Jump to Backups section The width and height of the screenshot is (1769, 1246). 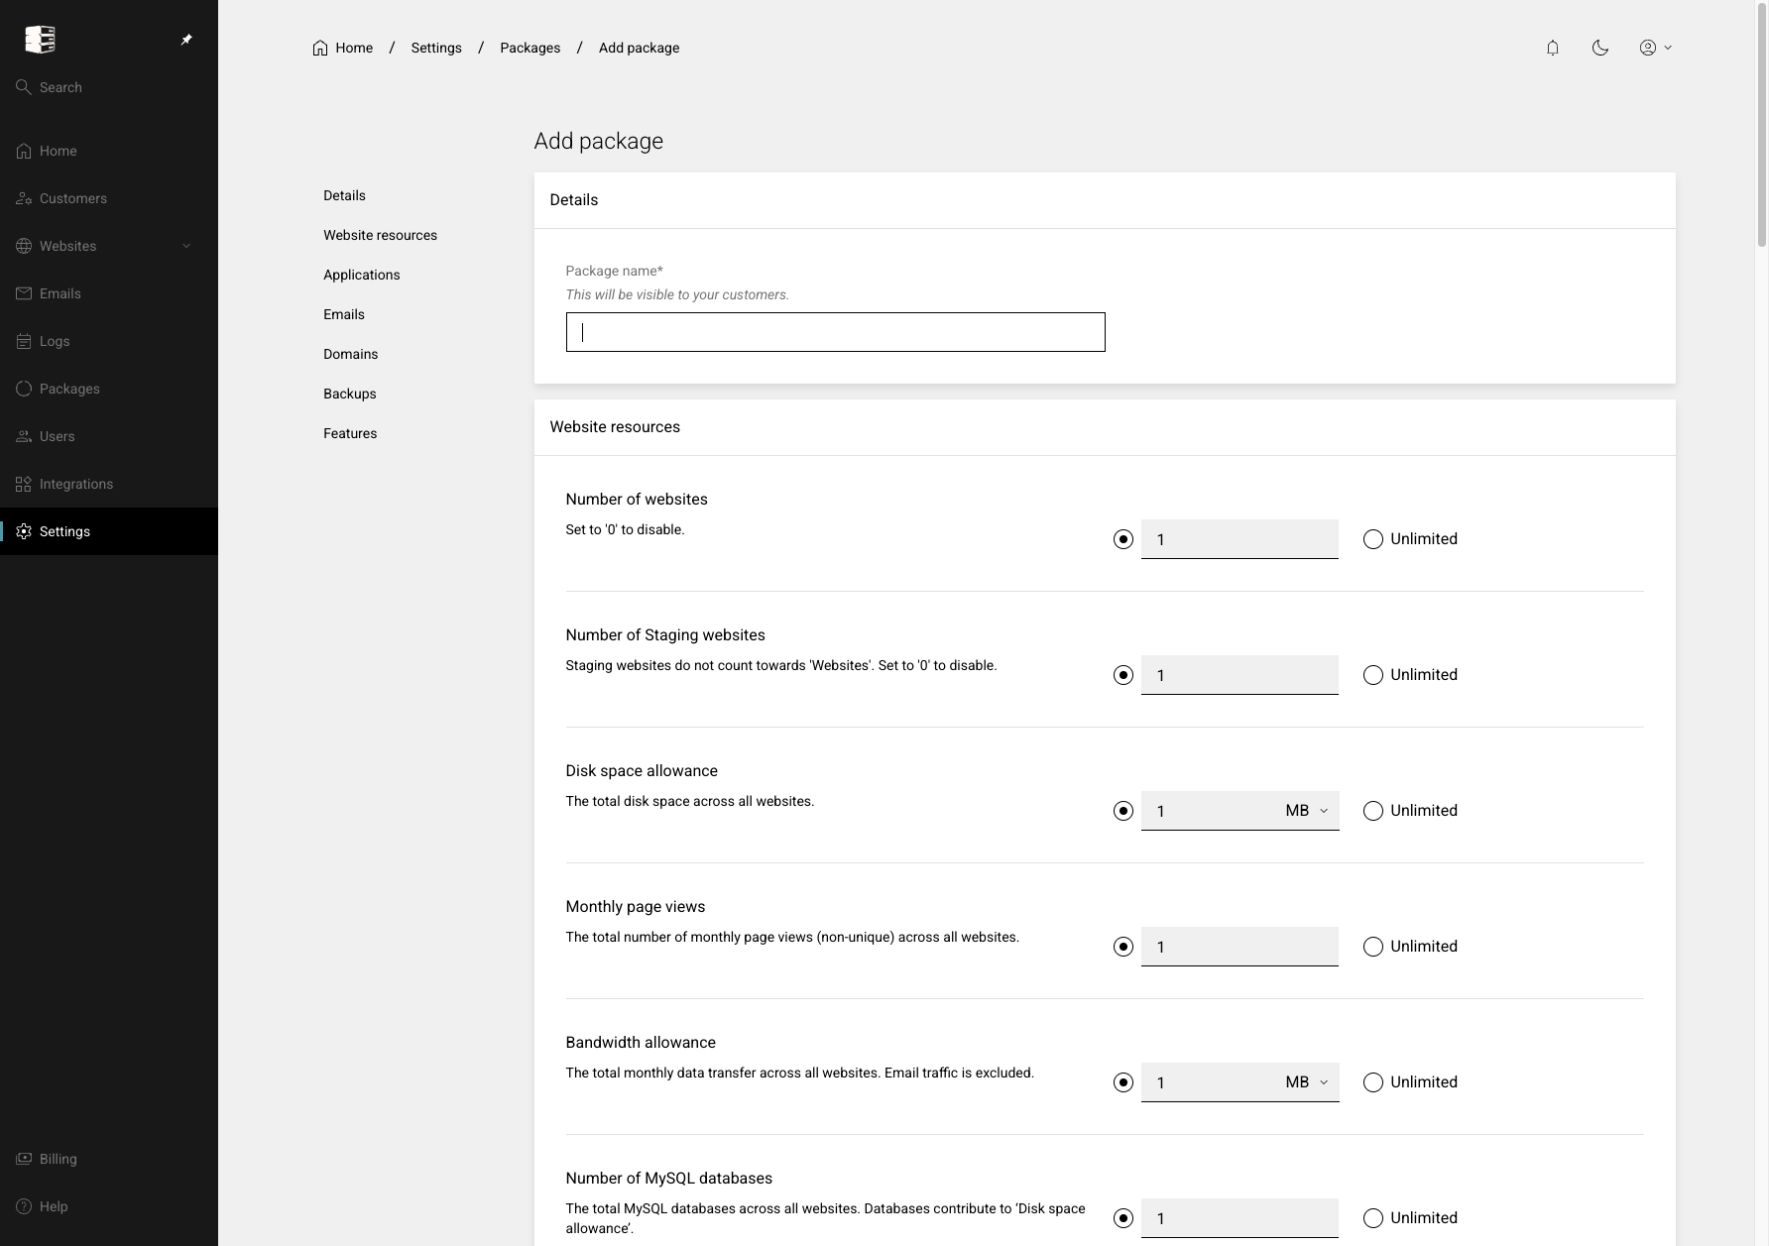click(350, 394)
